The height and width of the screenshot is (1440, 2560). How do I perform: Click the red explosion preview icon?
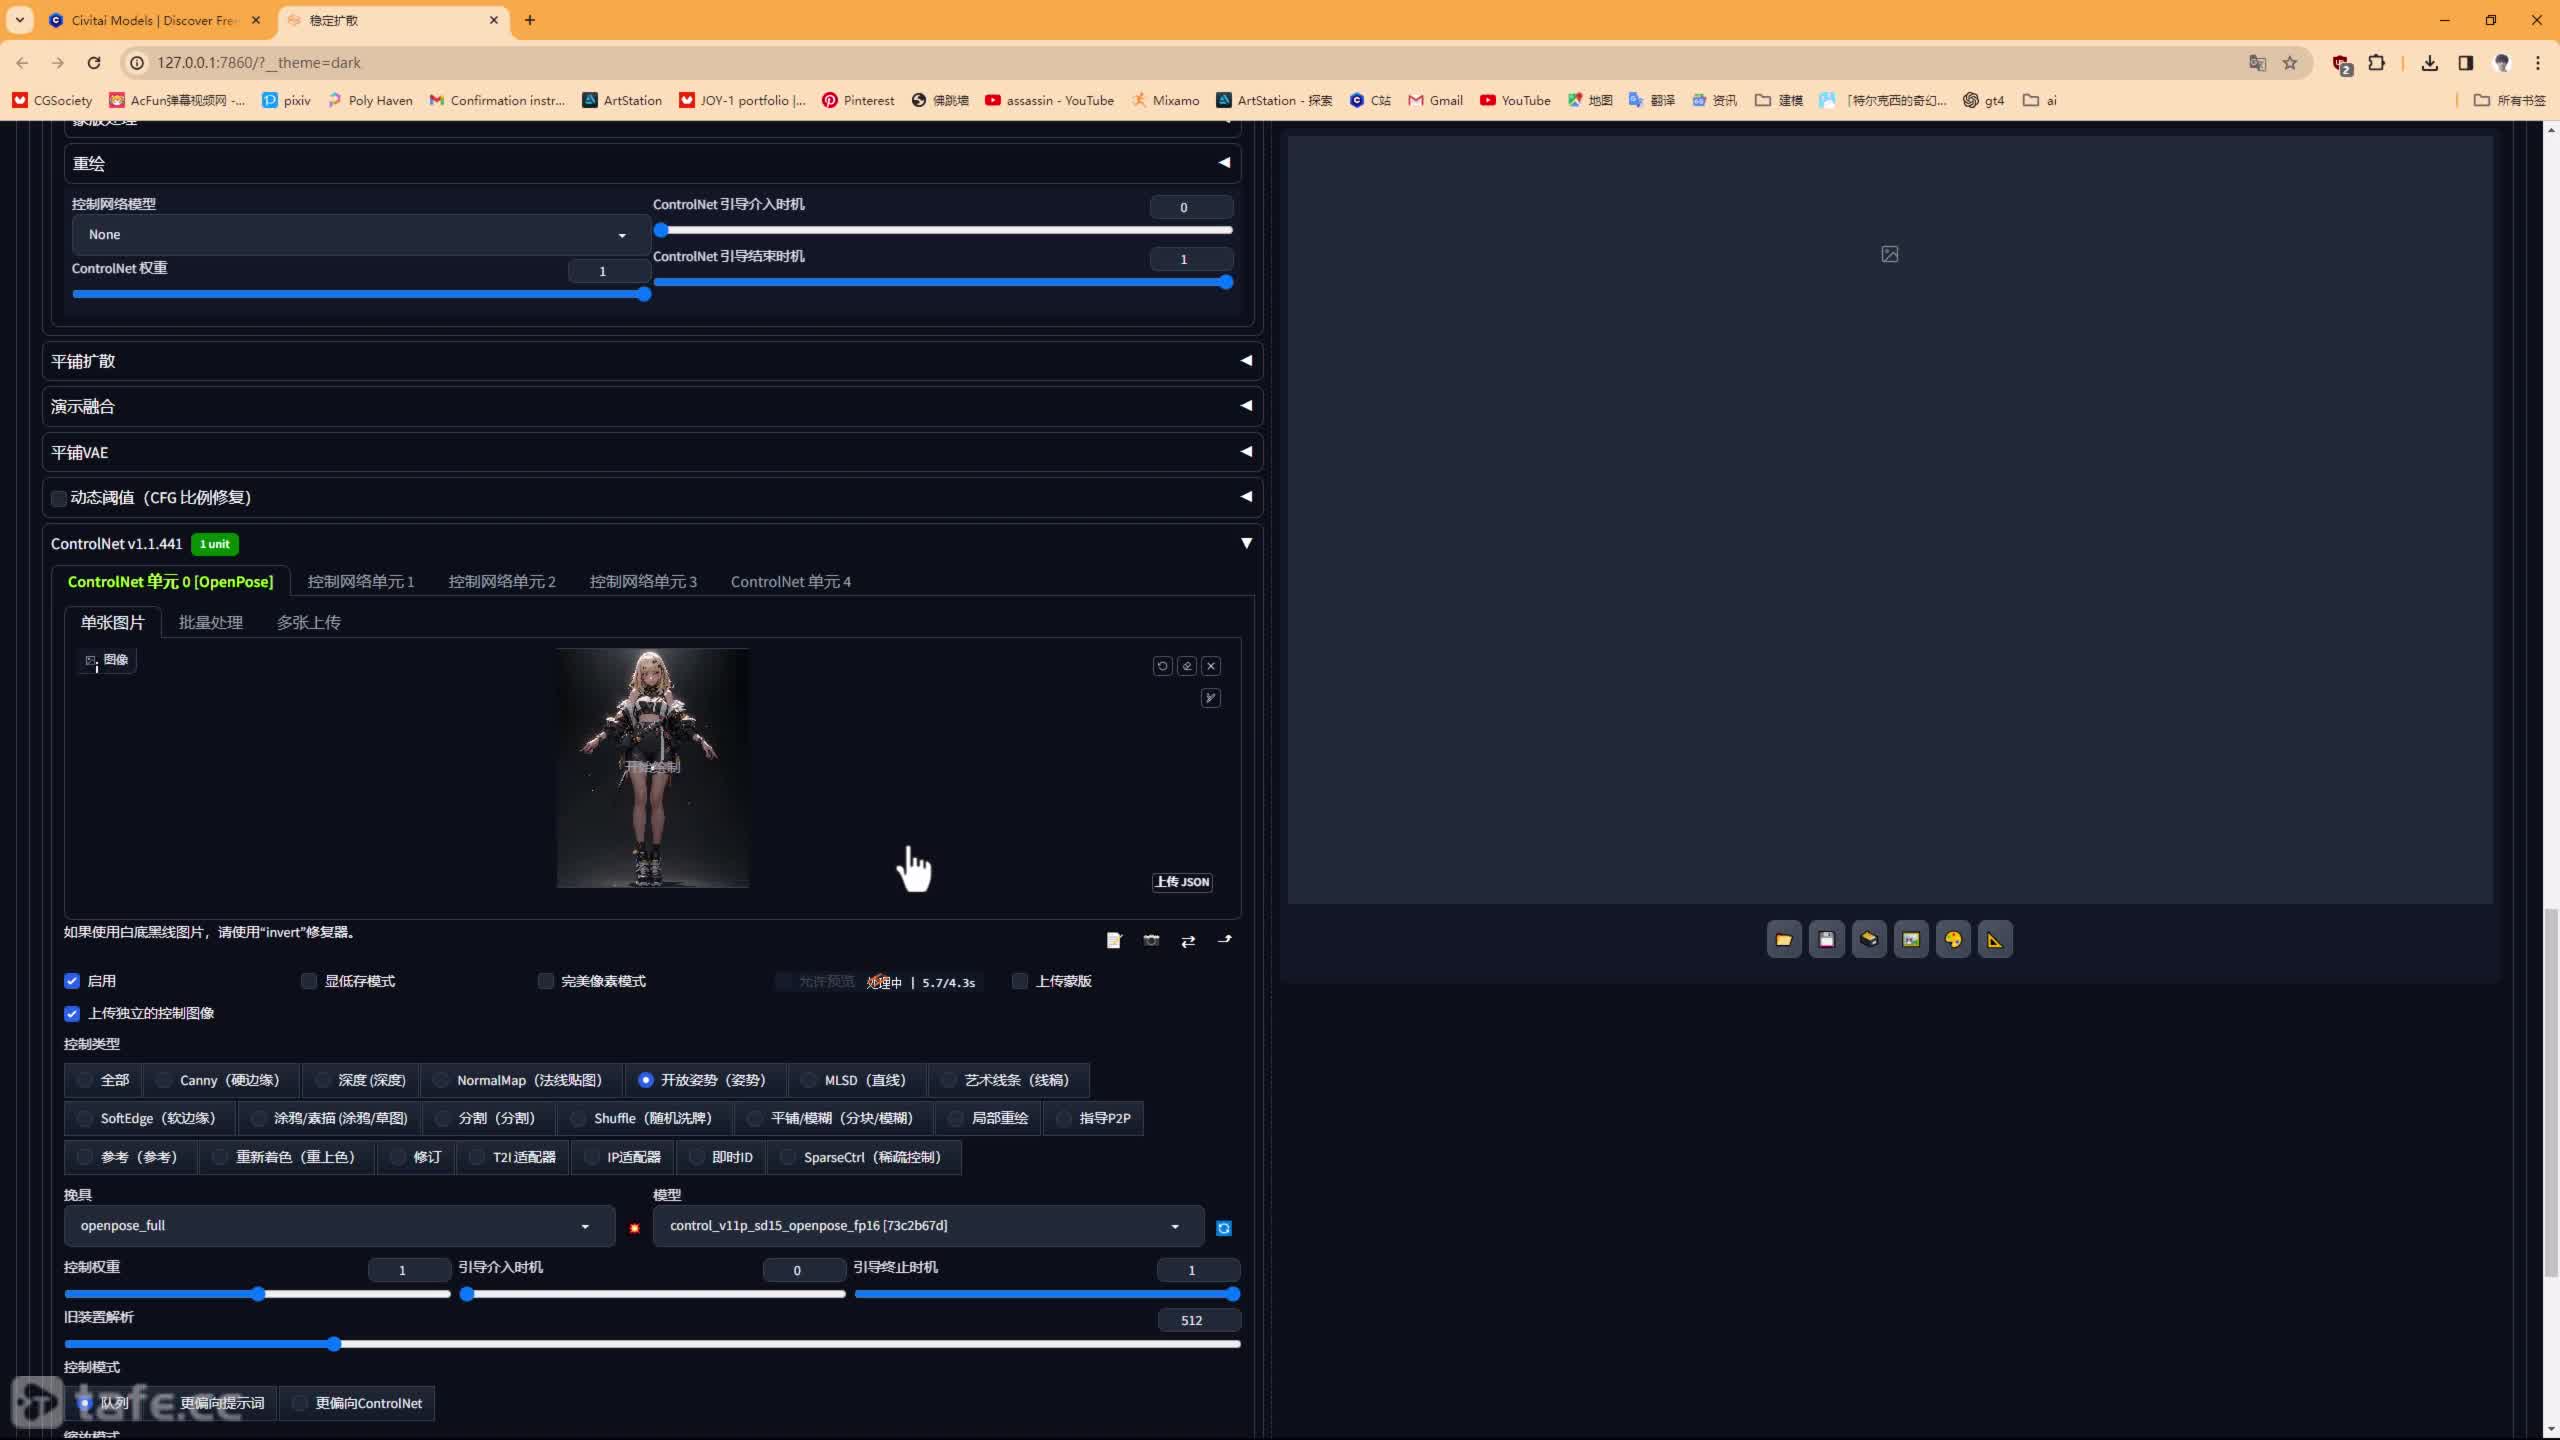tap(634, 1228)
